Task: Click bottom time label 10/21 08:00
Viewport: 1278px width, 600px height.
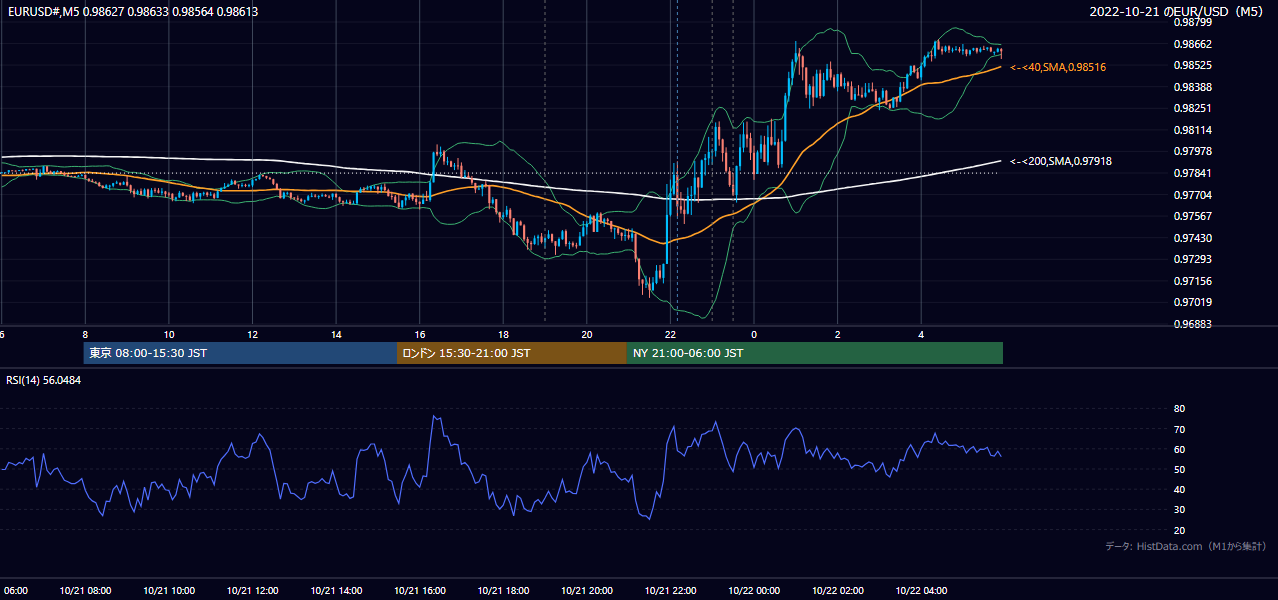Action: coord(85,591)
